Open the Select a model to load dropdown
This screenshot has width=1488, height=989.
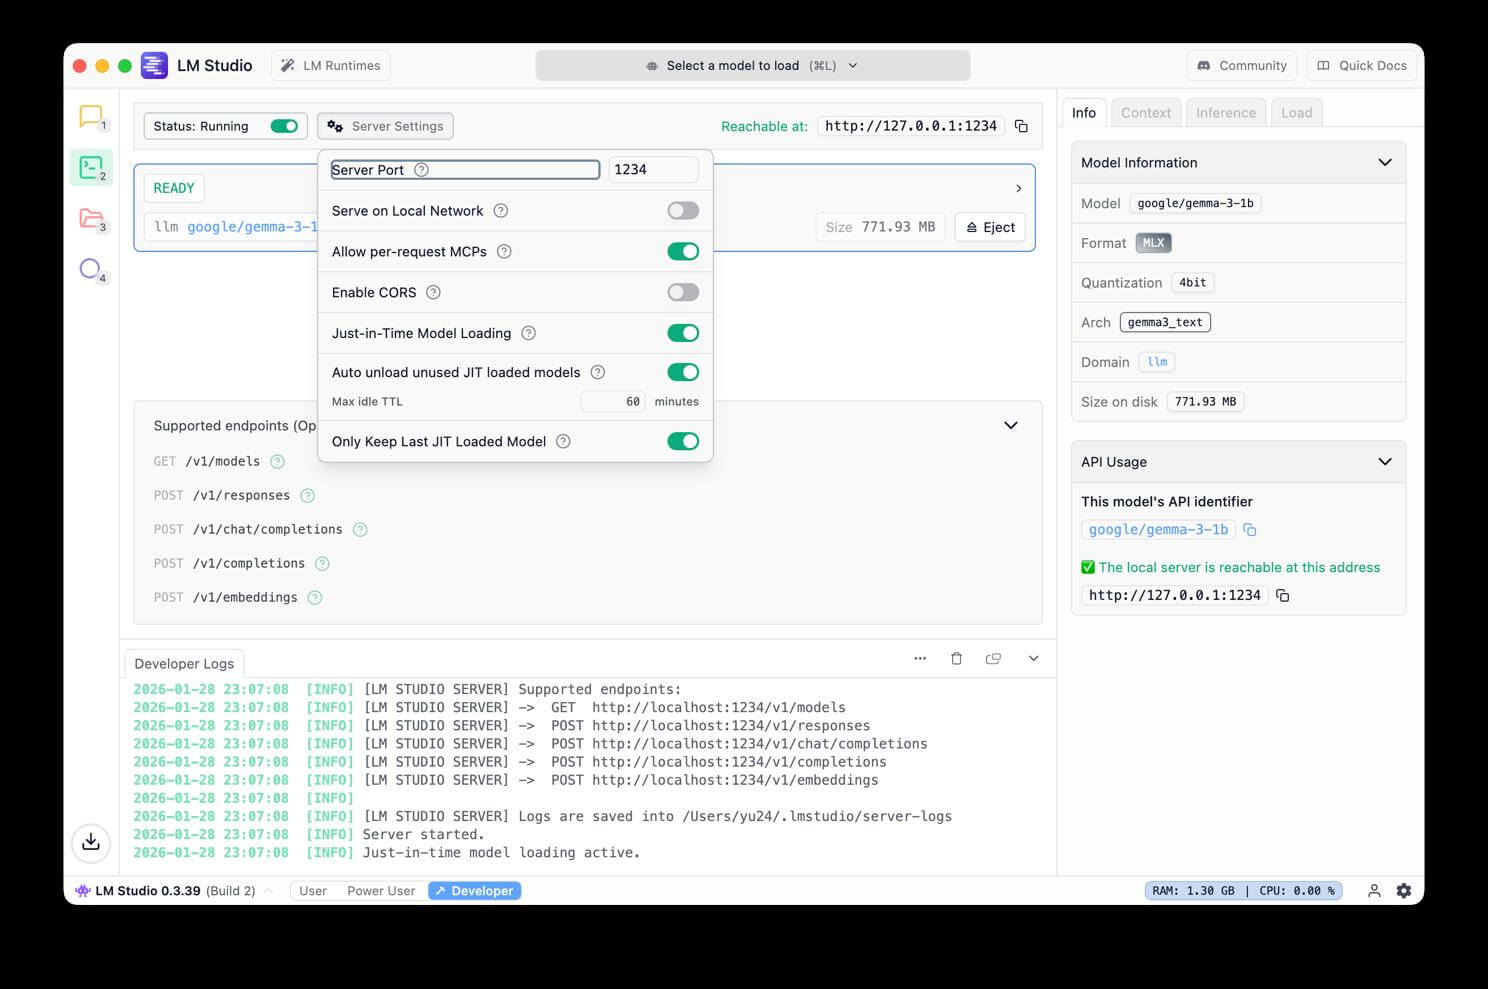(752, 66)
